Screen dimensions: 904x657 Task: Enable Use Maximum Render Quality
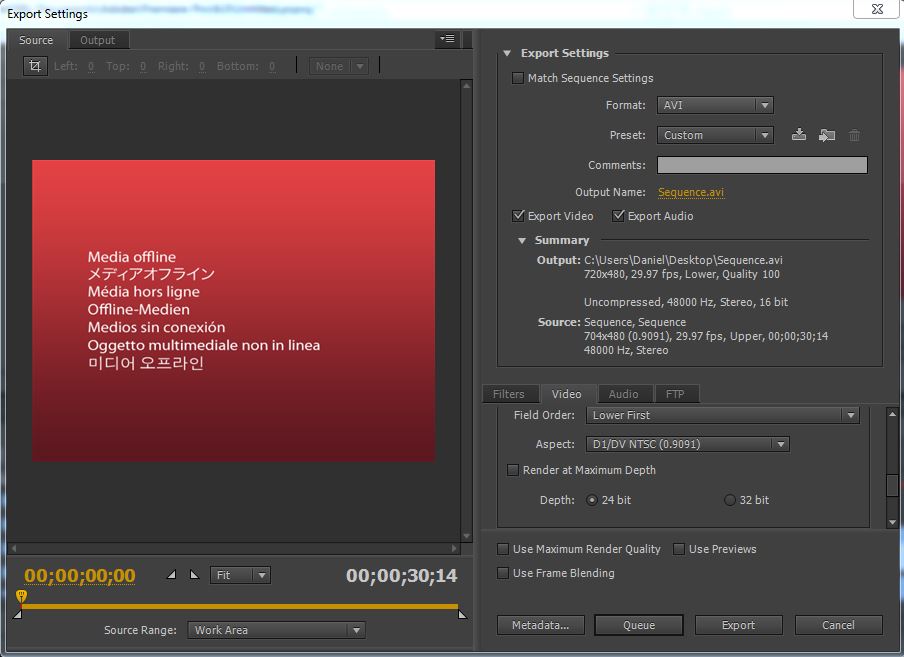(x=503, y=549)
